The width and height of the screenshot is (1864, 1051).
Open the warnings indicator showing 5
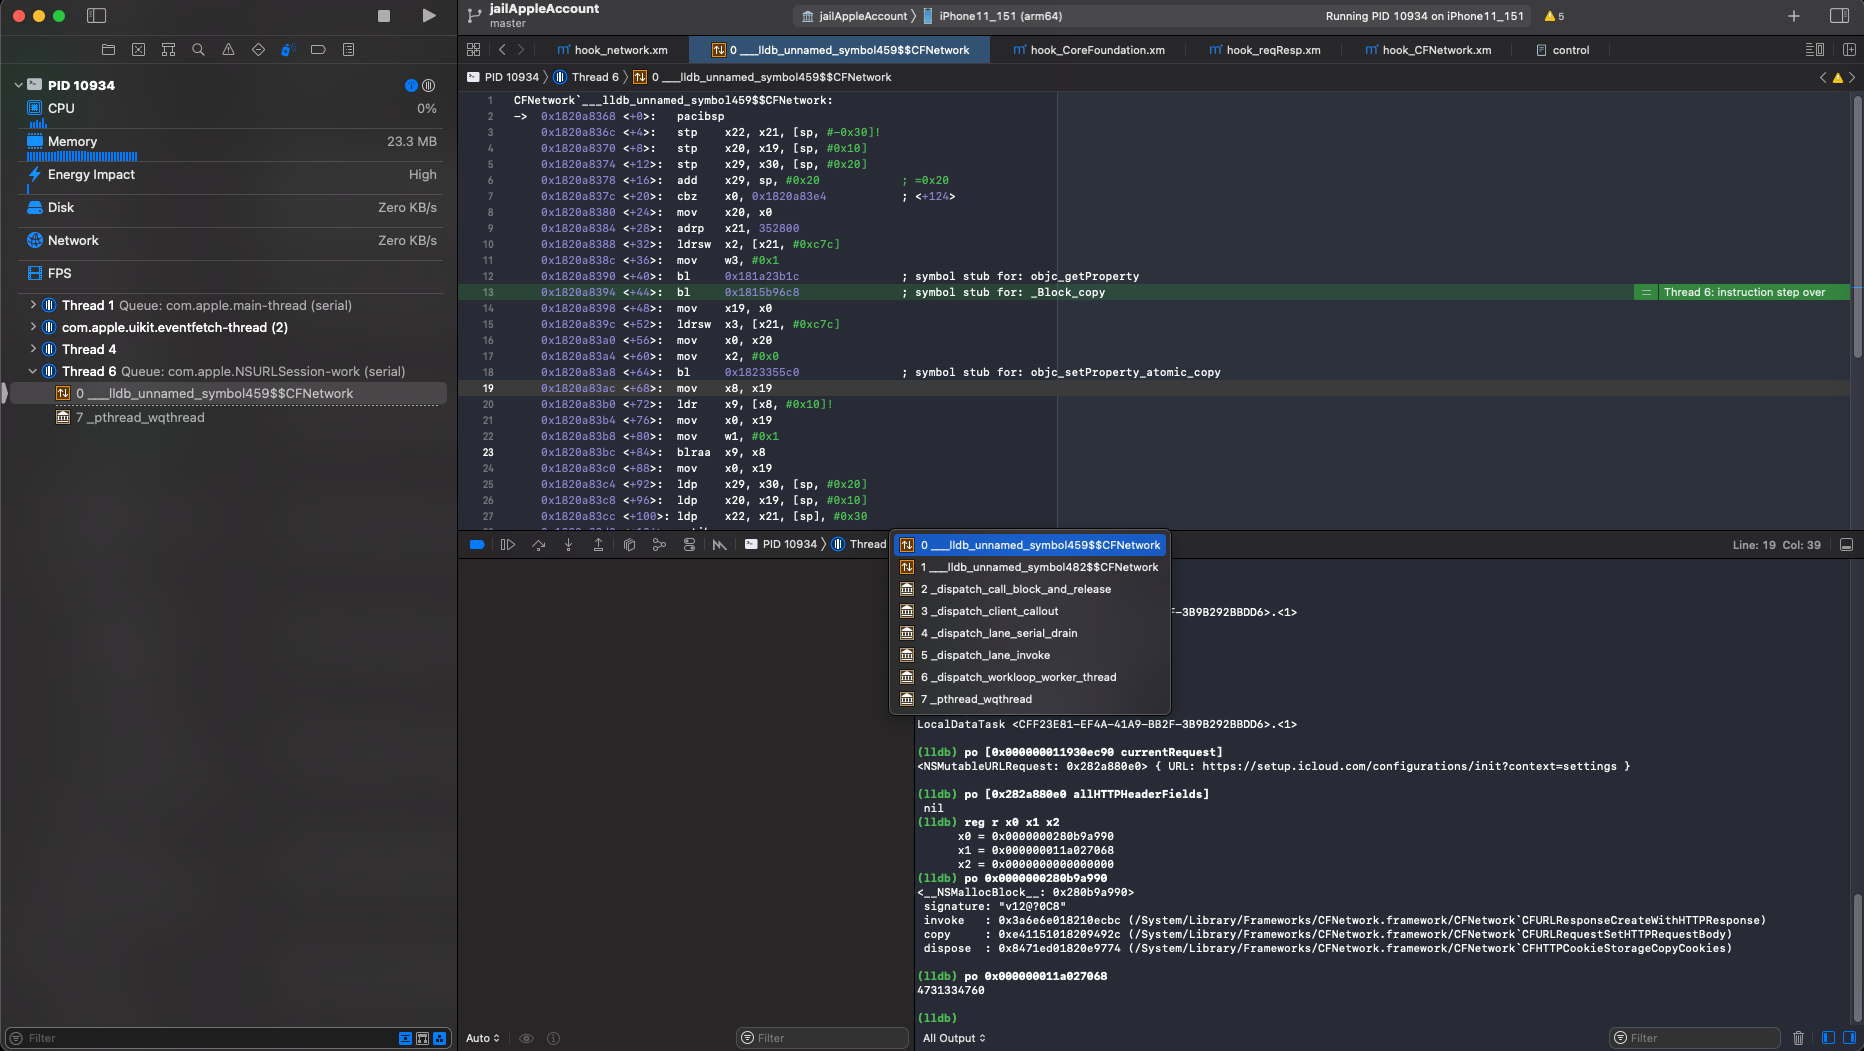click(1554, 16)
